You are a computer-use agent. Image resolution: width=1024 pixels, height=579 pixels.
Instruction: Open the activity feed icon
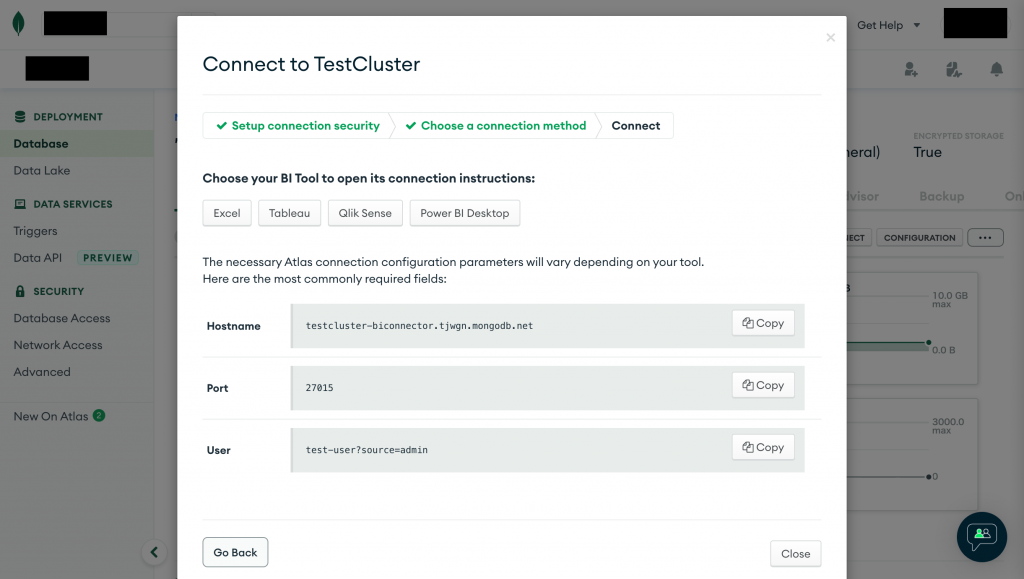click(x=953, y=69)
